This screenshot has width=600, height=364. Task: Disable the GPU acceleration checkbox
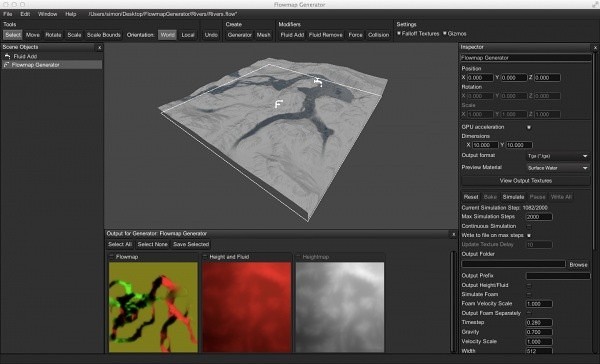[529, 127]
